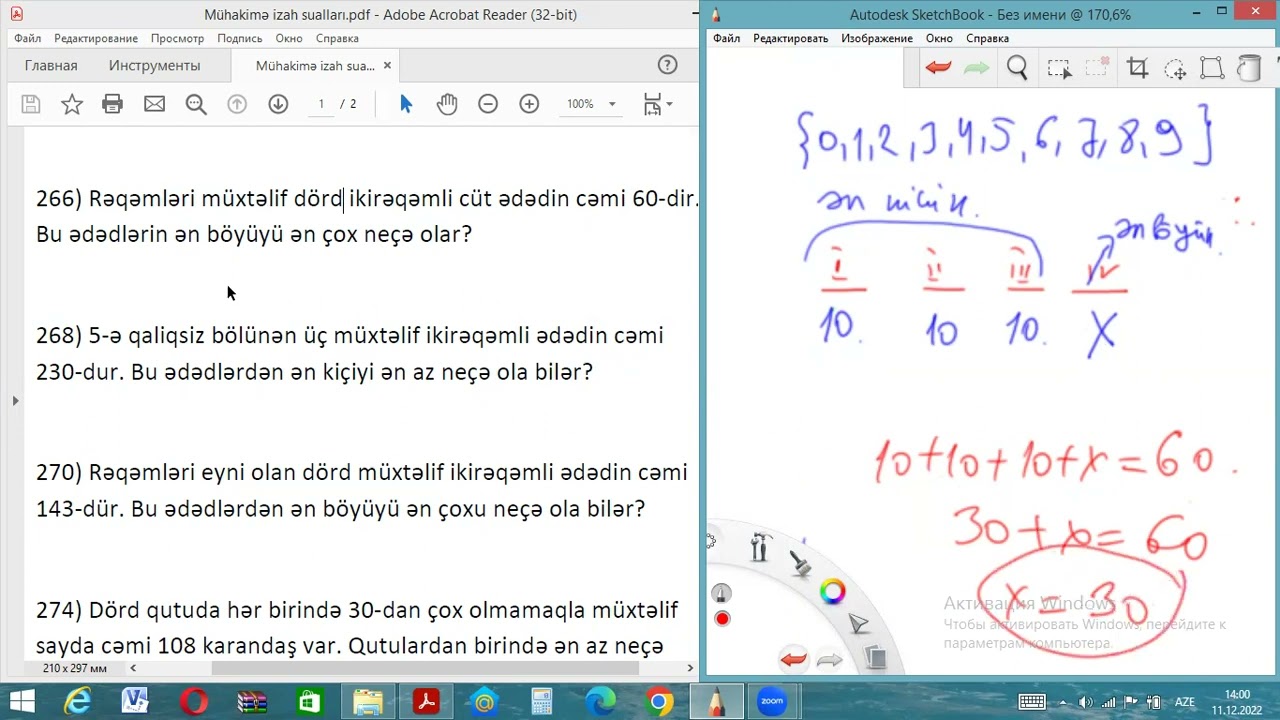This screenshot has width=1280, height=720.
Task: Open Подпись menu in Acrobat
Action: pos(240,38)
